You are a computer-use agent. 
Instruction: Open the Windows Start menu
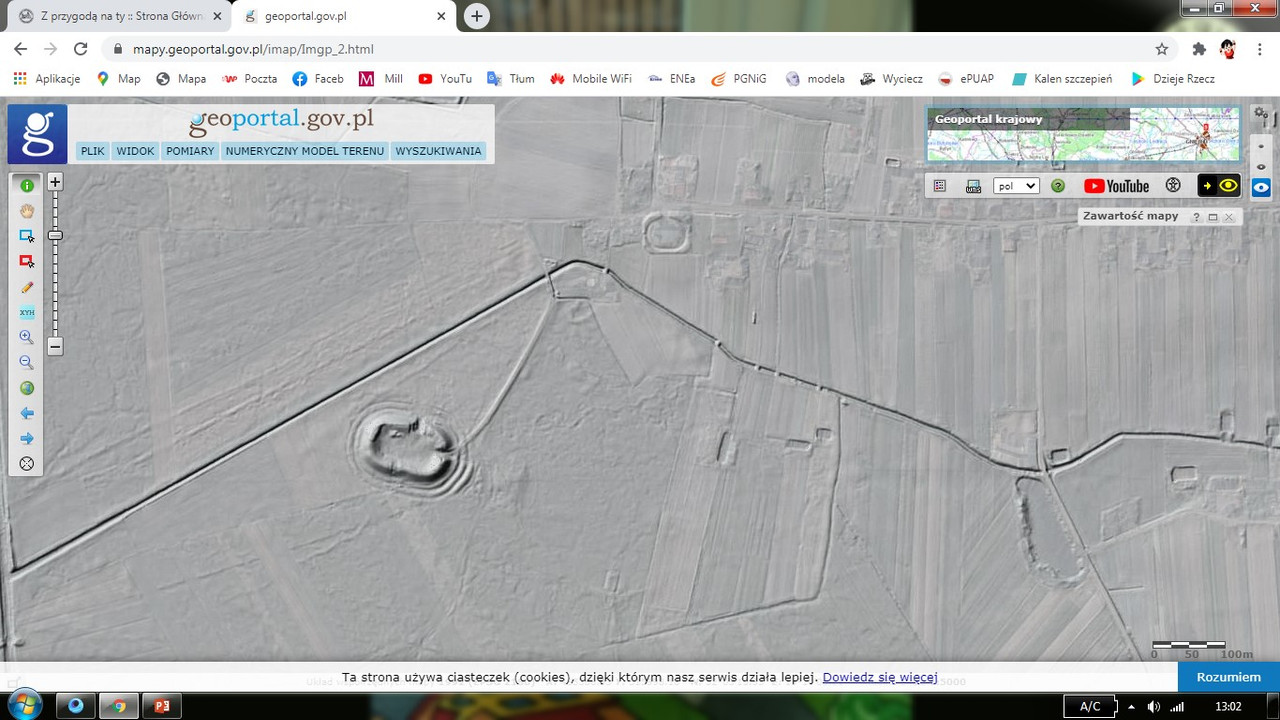(x=23, y=705)
